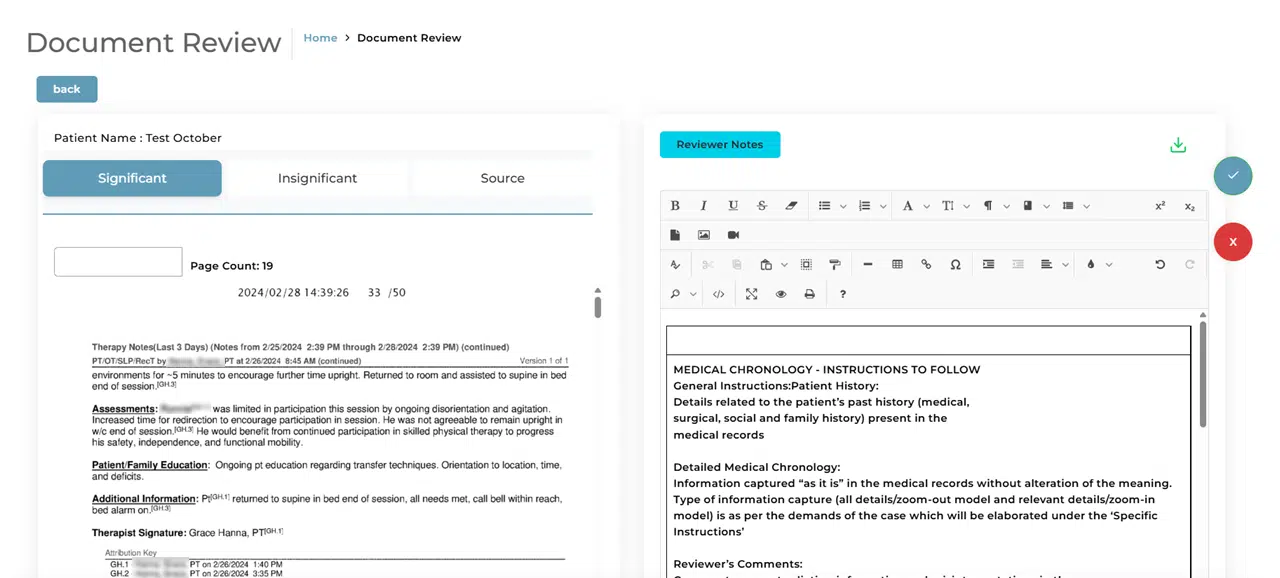The height and width of the screenshot is (578, 1280).
Task: Open the Omega special characters tool
Action: tap(955, 265)
